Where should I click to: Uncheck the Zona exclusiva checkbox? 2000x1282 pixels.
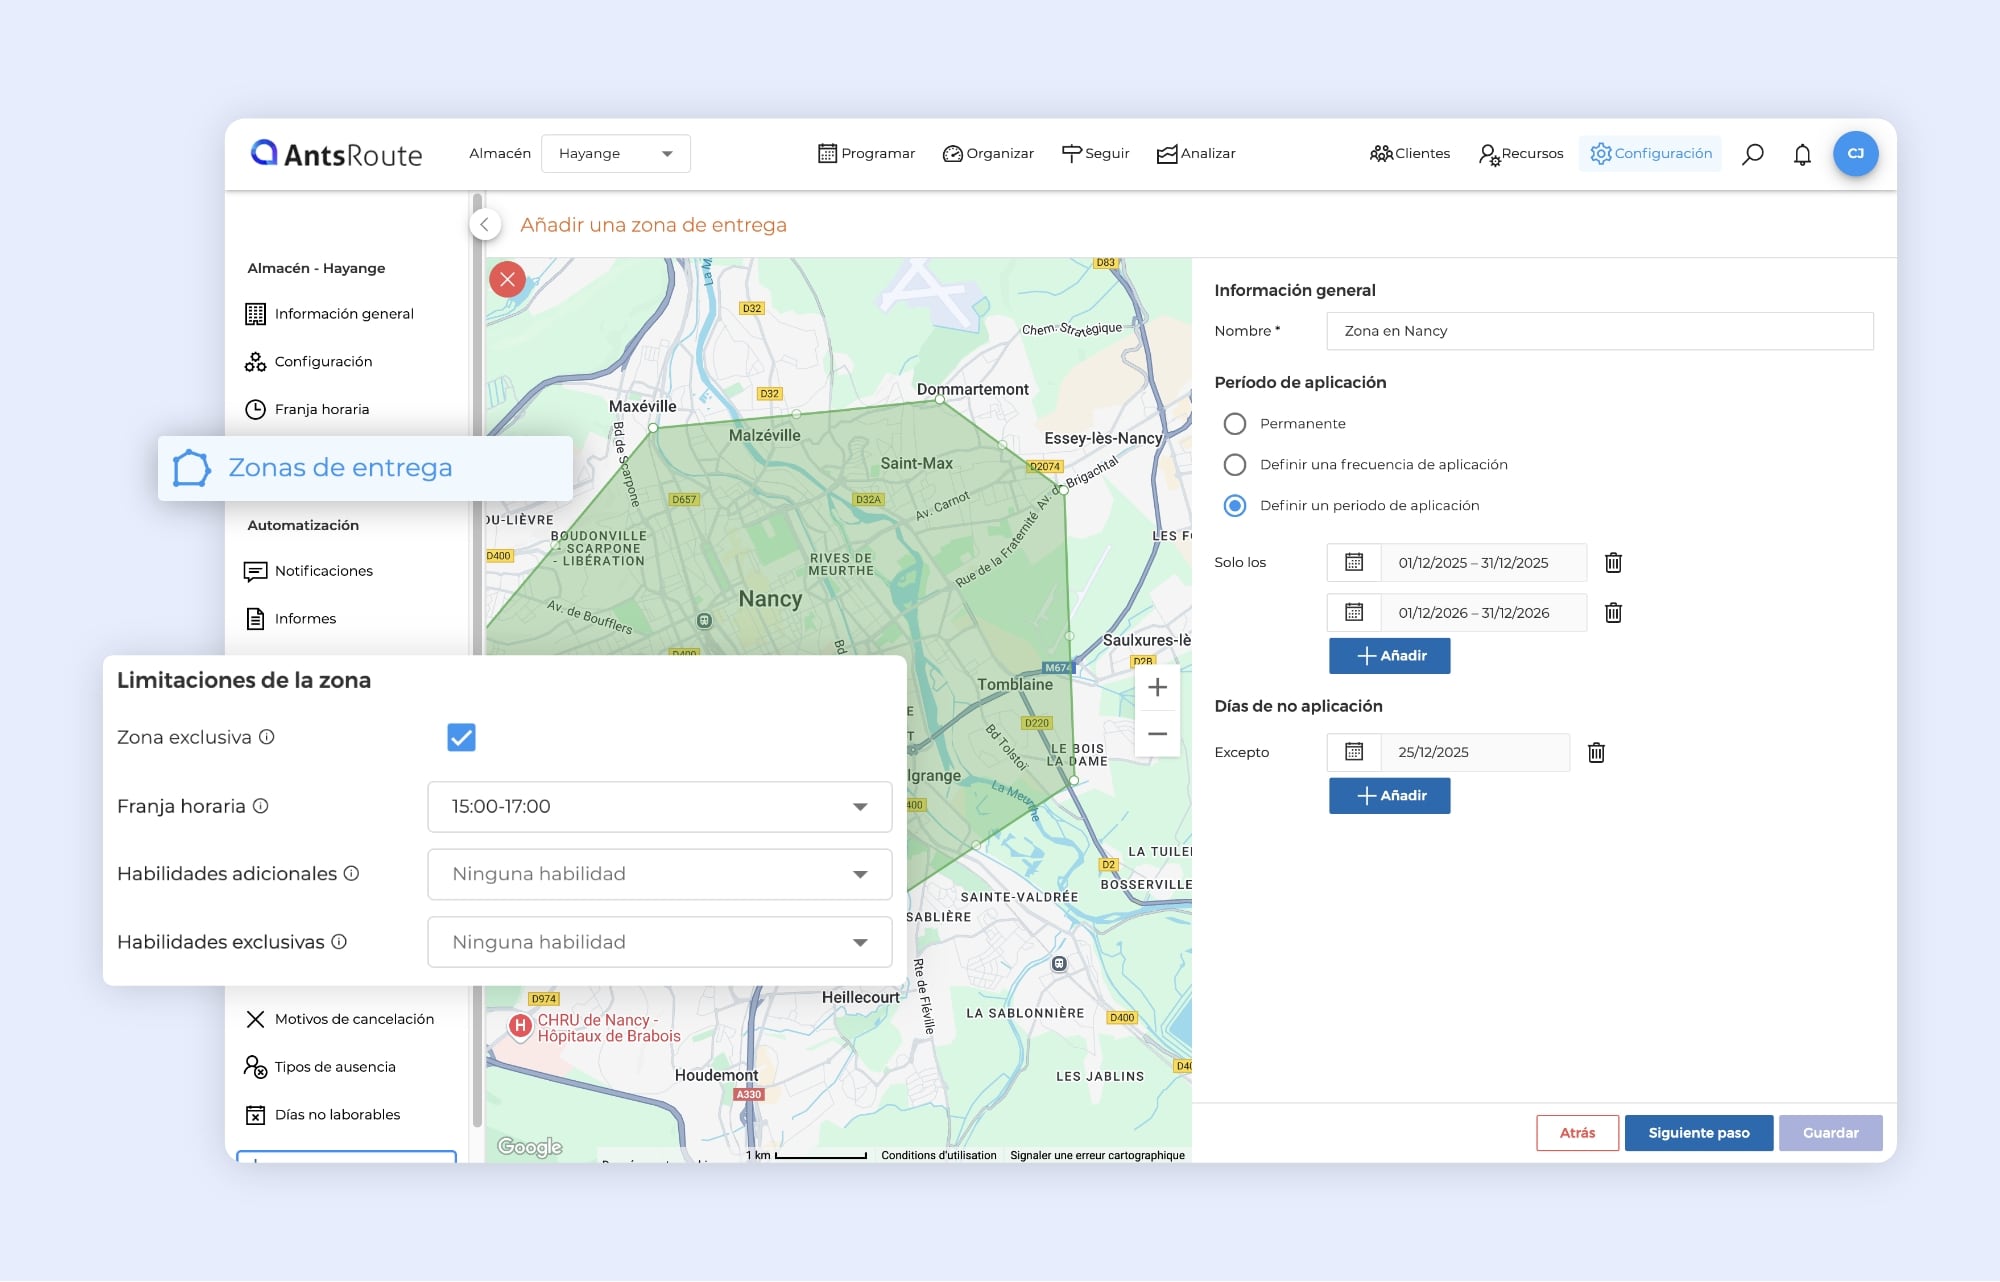(461, 738)
